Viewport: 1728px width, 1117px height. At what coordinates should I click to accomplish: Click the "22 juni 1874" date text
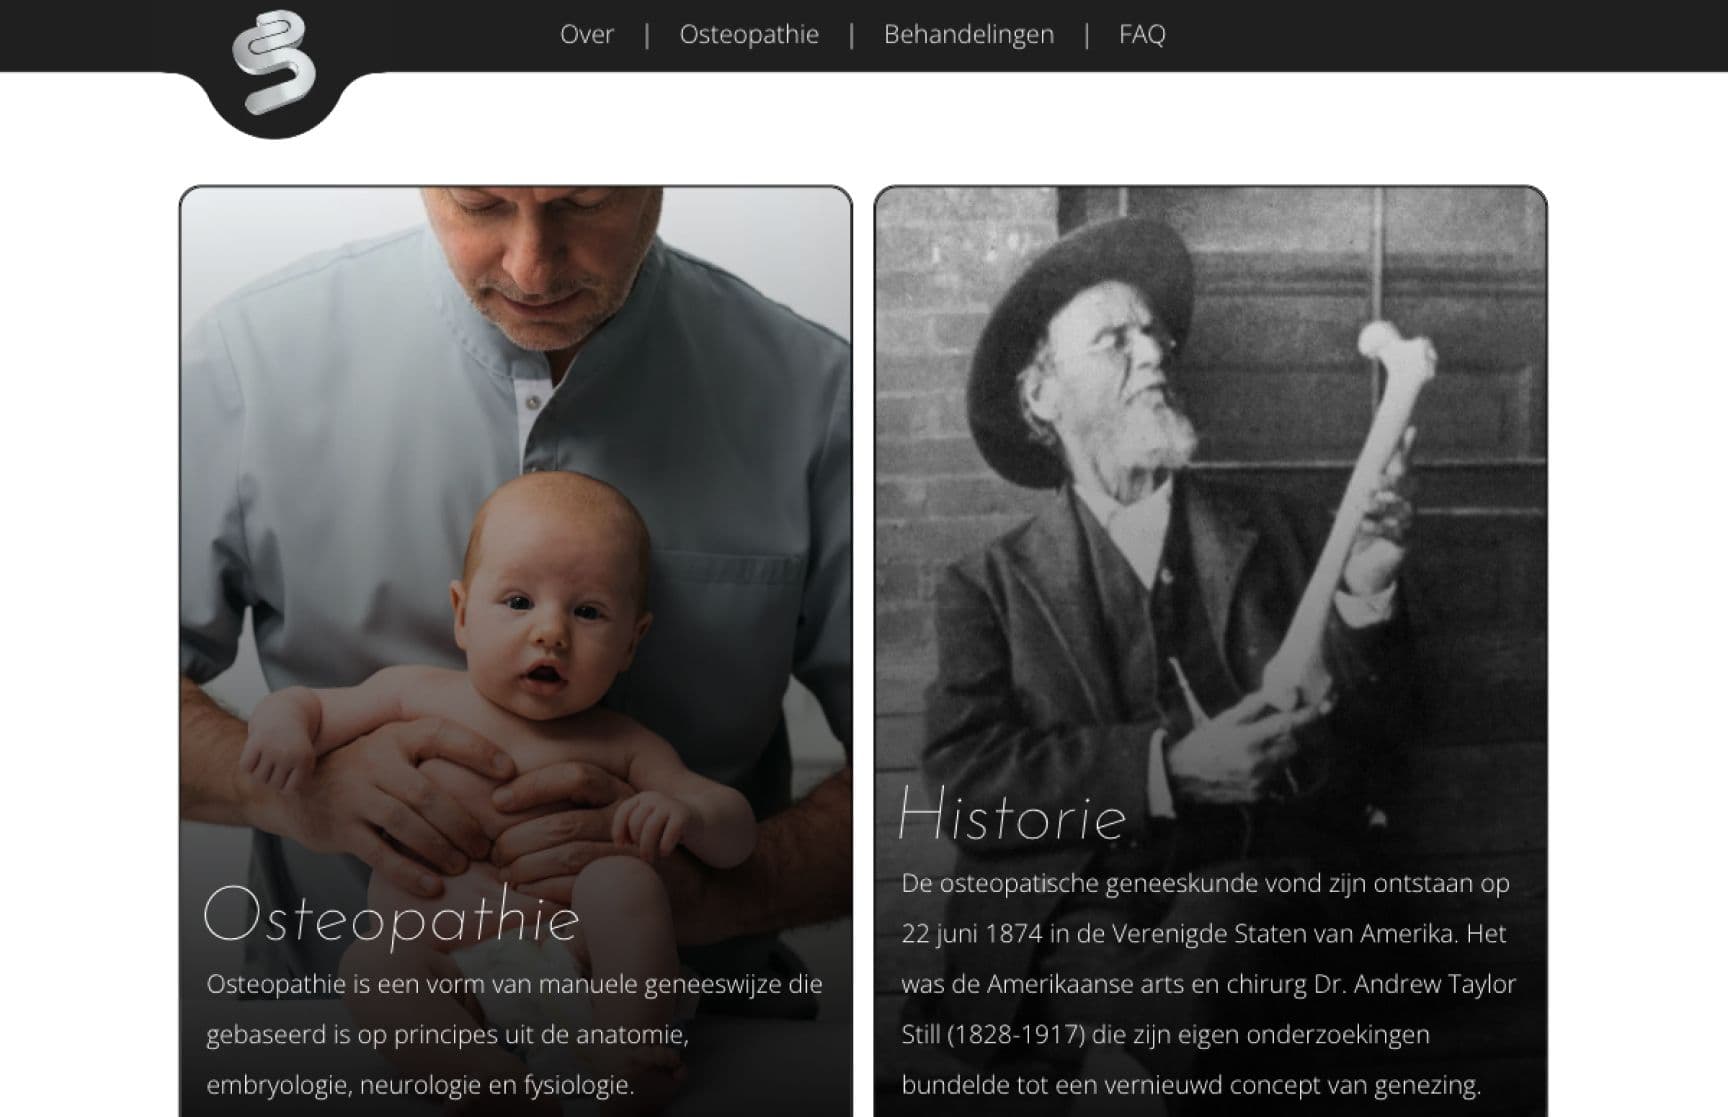pos(971,934)
